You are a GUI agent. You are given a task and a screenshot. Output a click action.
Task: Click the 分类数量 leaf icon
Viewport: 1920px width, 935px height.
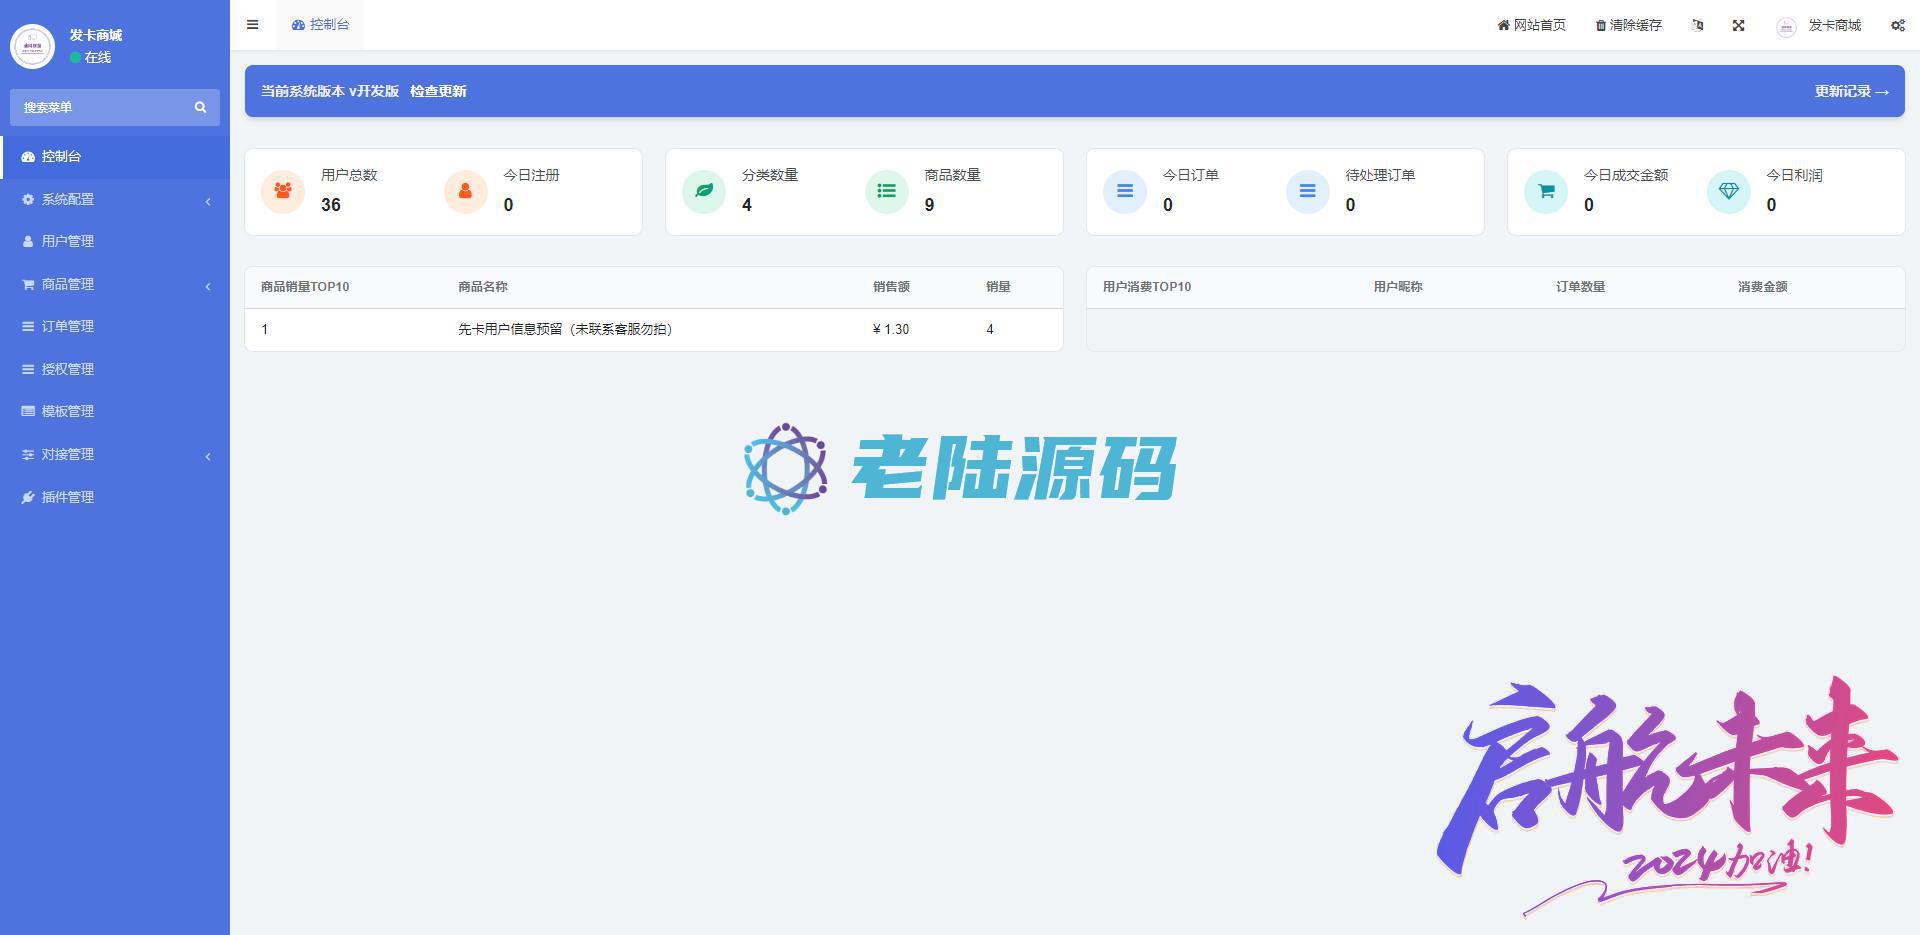(704, 191)
